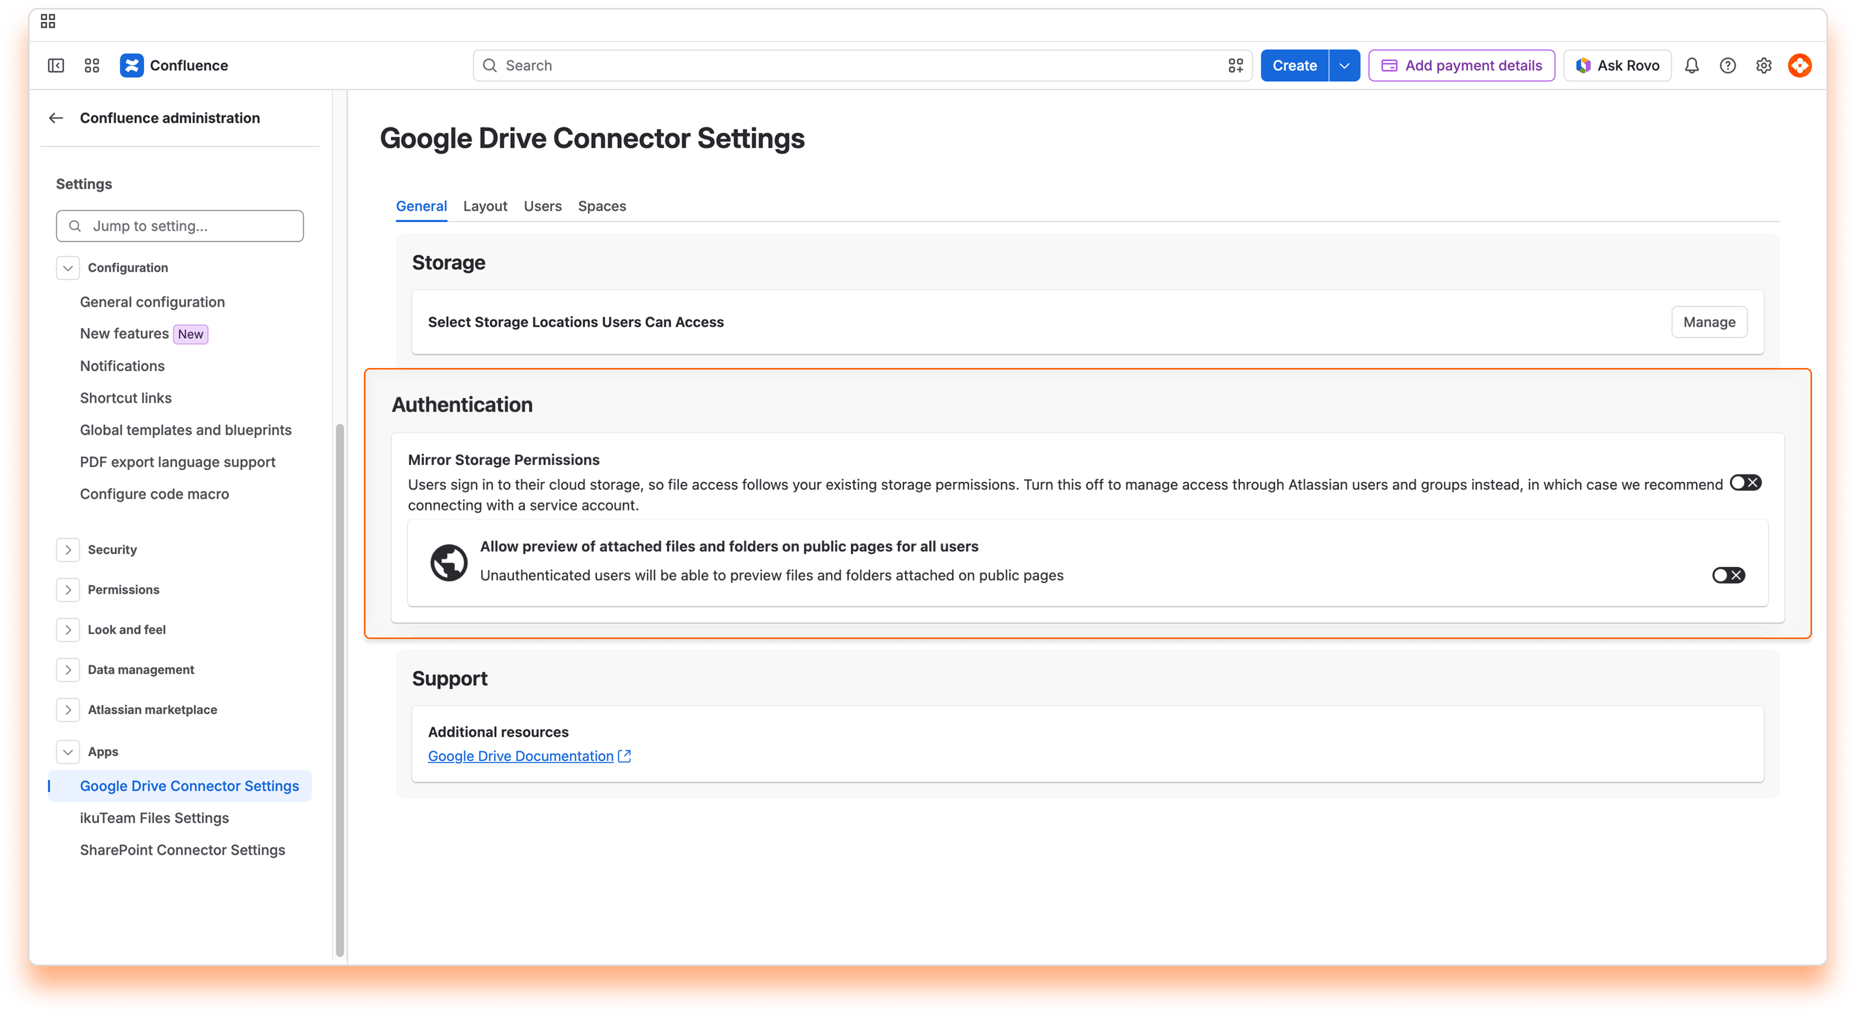The width and height of the screenshot is (1856, 1014).
Task: Click Add payment details button
Action: coord(1461,65)
